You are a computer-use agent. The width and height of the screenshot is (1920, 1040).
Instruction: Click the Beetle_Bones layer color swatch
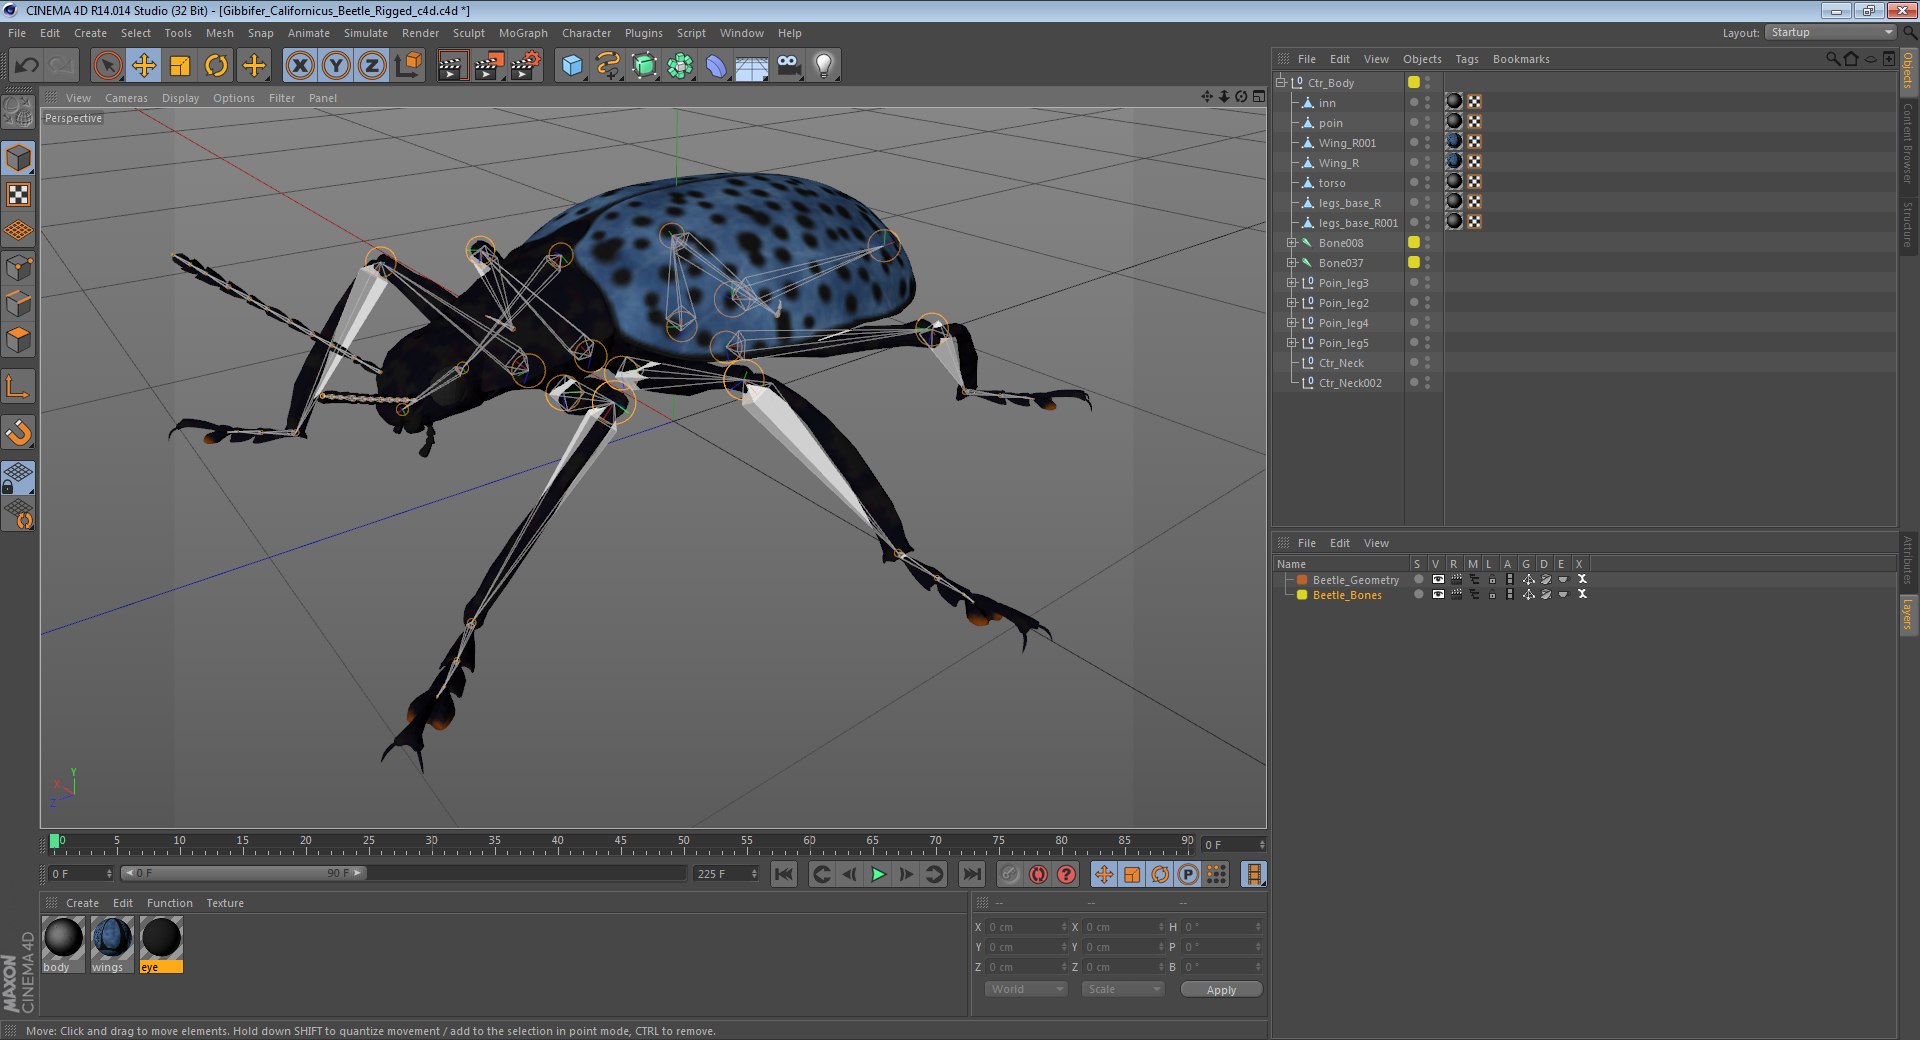coord(1302,595)
